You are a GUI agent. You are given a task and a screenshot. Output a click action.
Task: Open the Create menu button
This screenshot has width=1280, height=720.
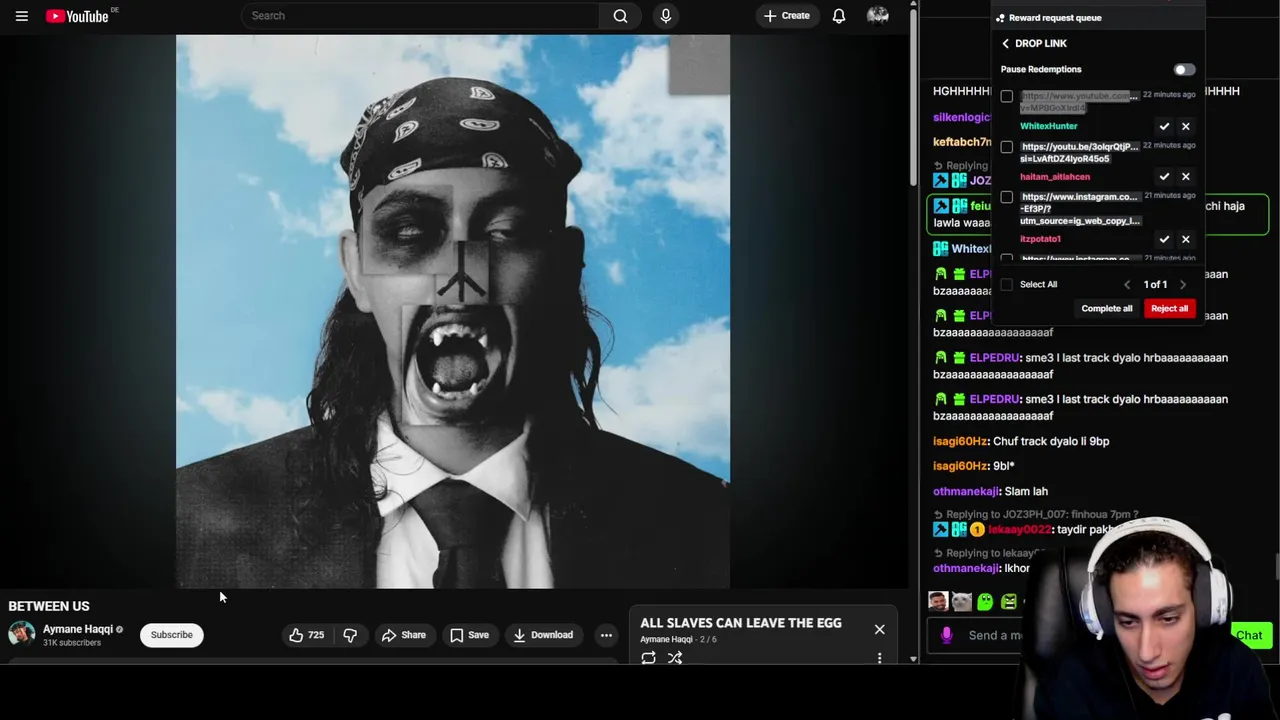click(x=787, y=16)
